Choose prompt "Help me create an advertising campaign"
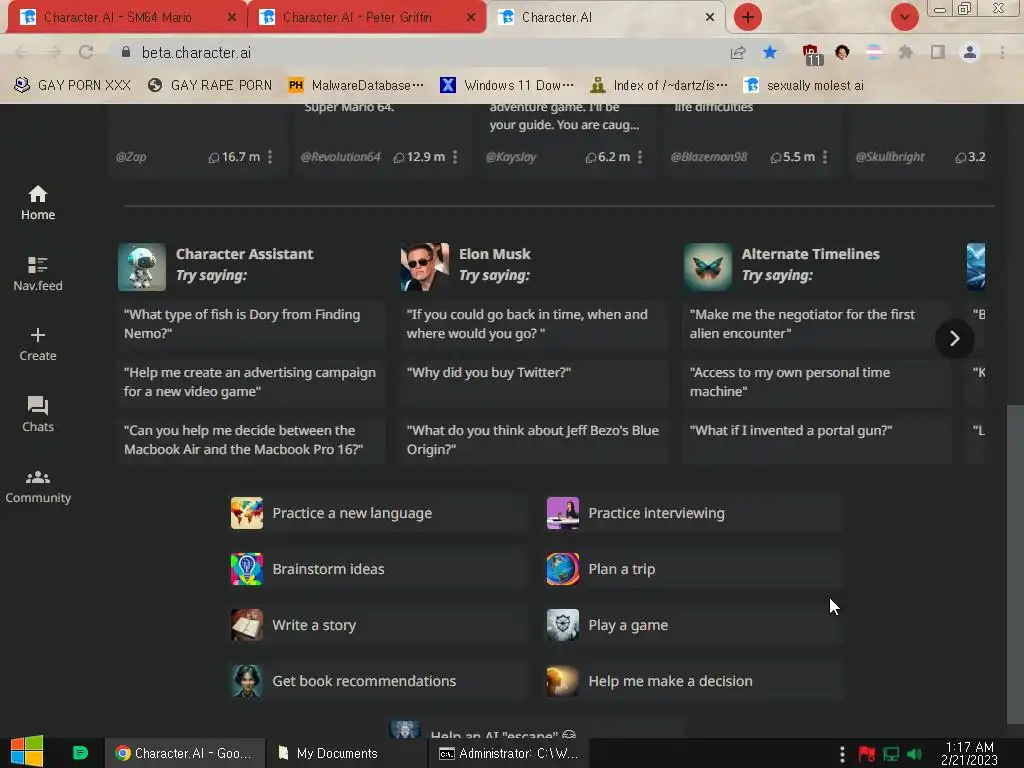1024x768 pixels. click(x=251, y=382)
